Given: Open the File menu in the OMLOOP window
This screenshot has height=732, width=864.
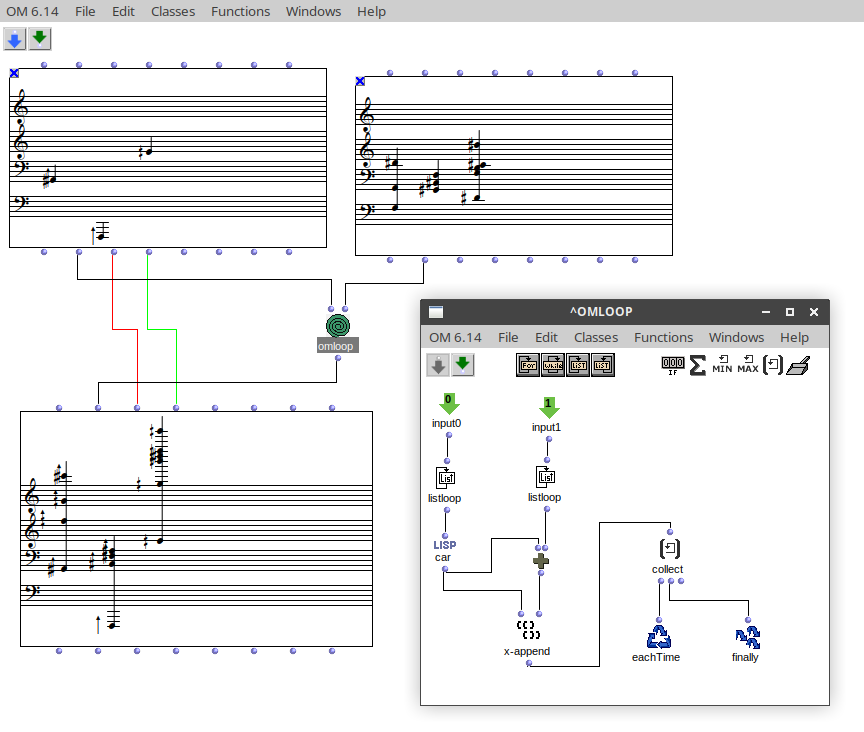Looking at the screenshot, I should tap(508, 337).
